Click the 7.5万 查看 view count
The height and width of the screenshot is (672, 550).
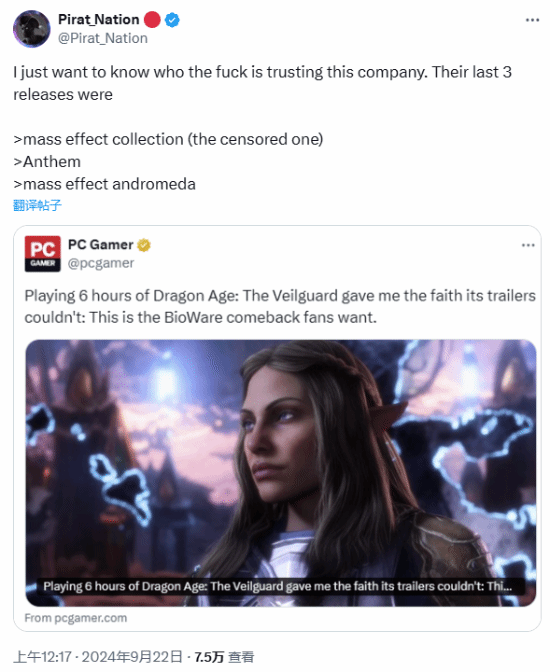[224, 657]
